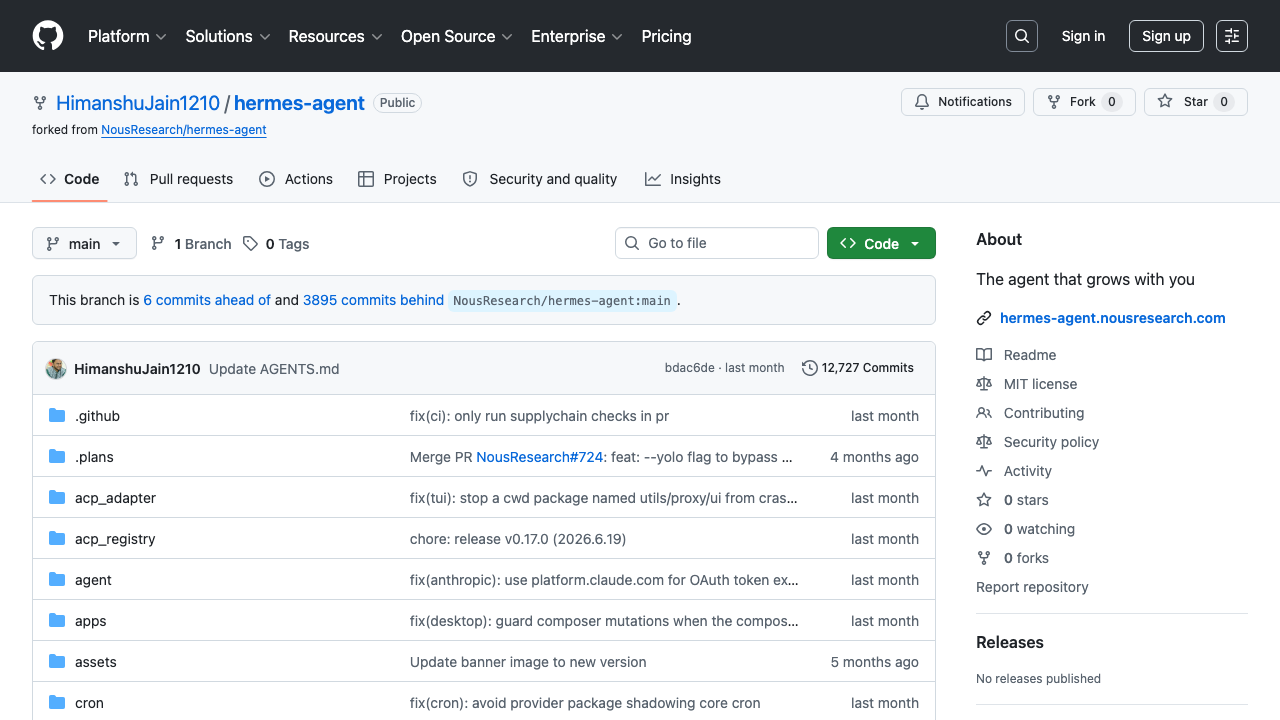The height and width of the screenshot is (720, 1280).
Task: Expand the Platform menu
Action: click(x=129, y=36)
